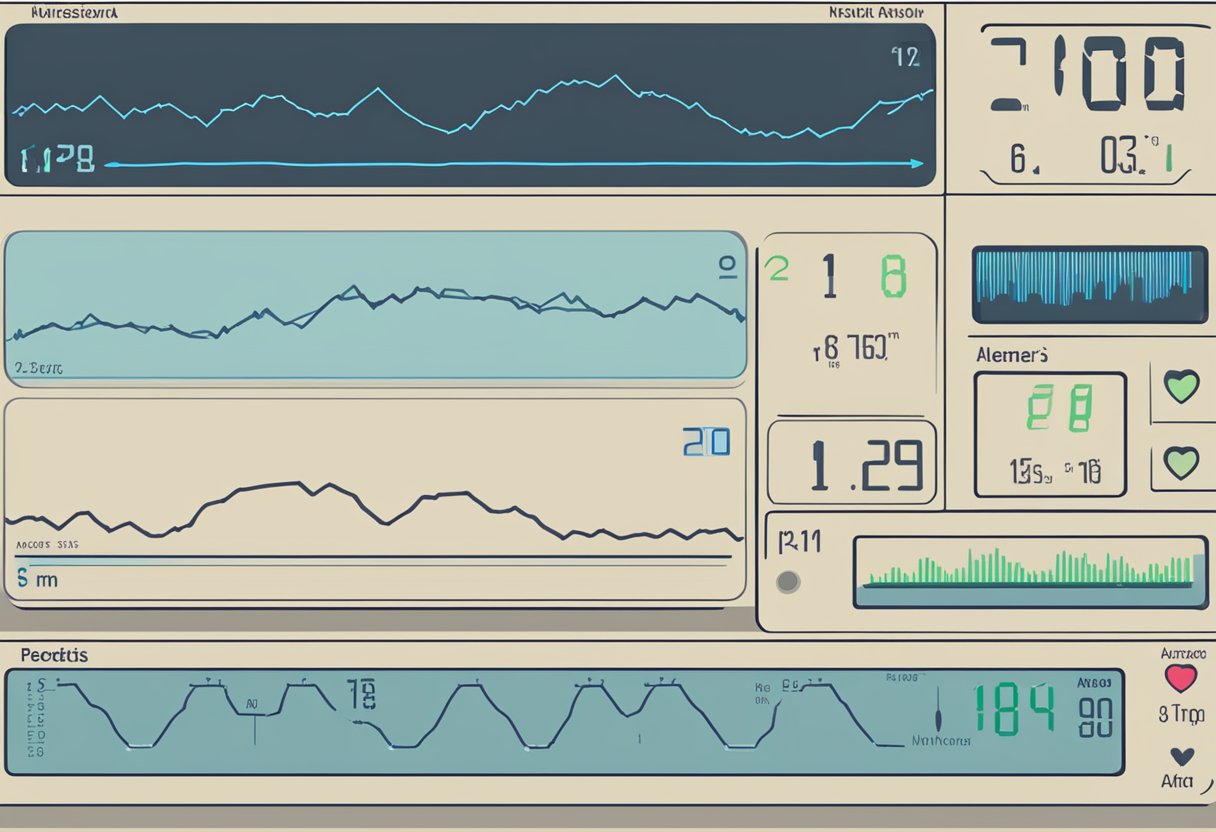Click the upper green heart icon
1216x832 pixels.
click(x=1181, y=386)
